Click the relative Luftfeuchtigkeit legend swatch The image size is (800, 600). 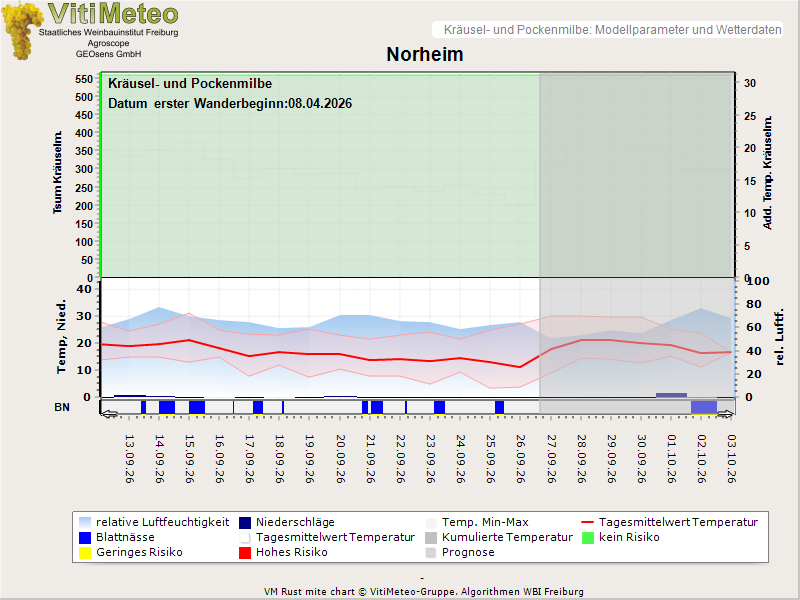tap(85, 522)
